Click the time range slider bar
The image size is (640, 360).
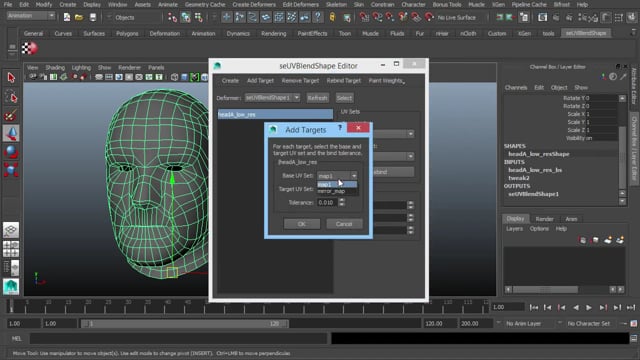click(184, 323)
